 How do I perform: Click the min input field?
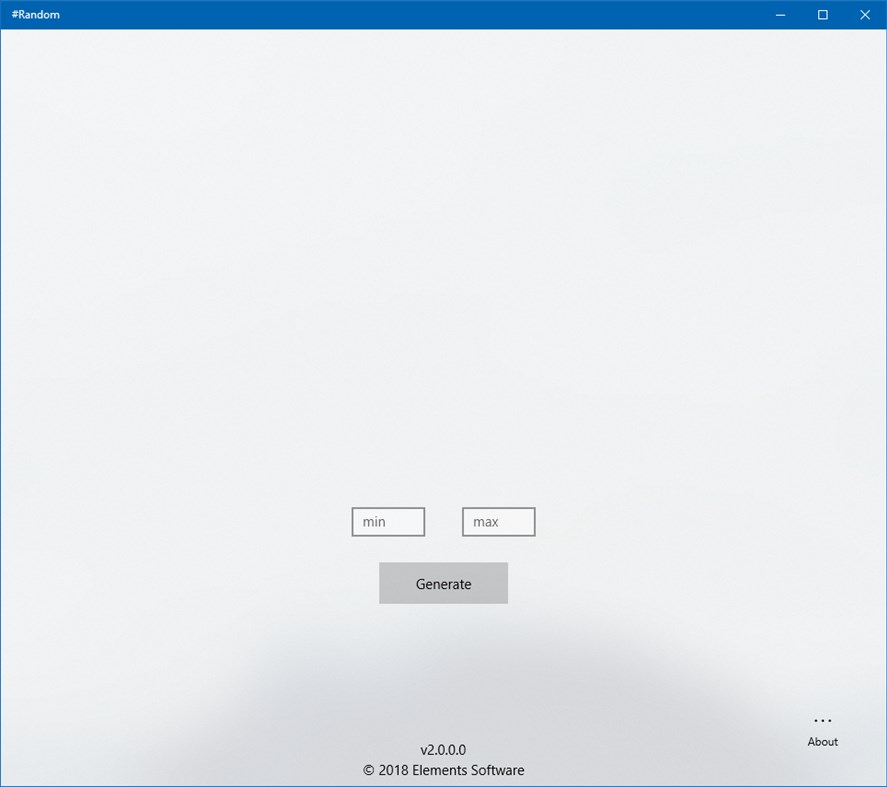388,522
